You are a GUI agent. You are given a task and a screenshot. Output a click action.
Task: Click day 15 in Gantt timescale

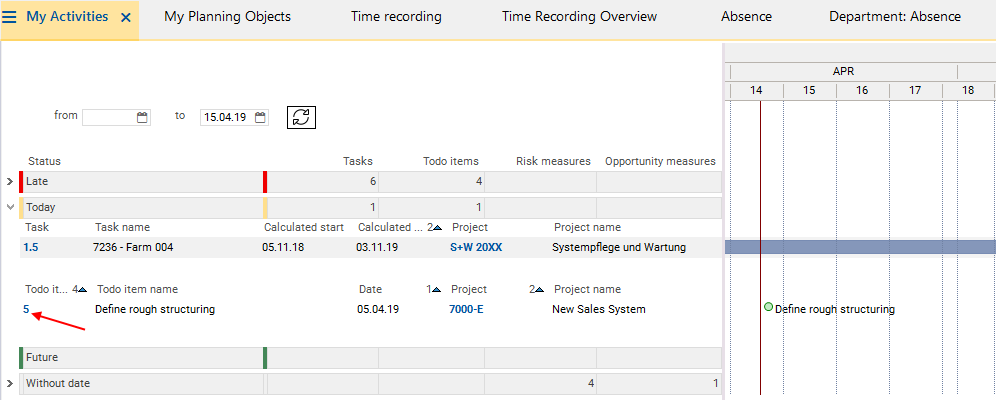coord(809,91)
